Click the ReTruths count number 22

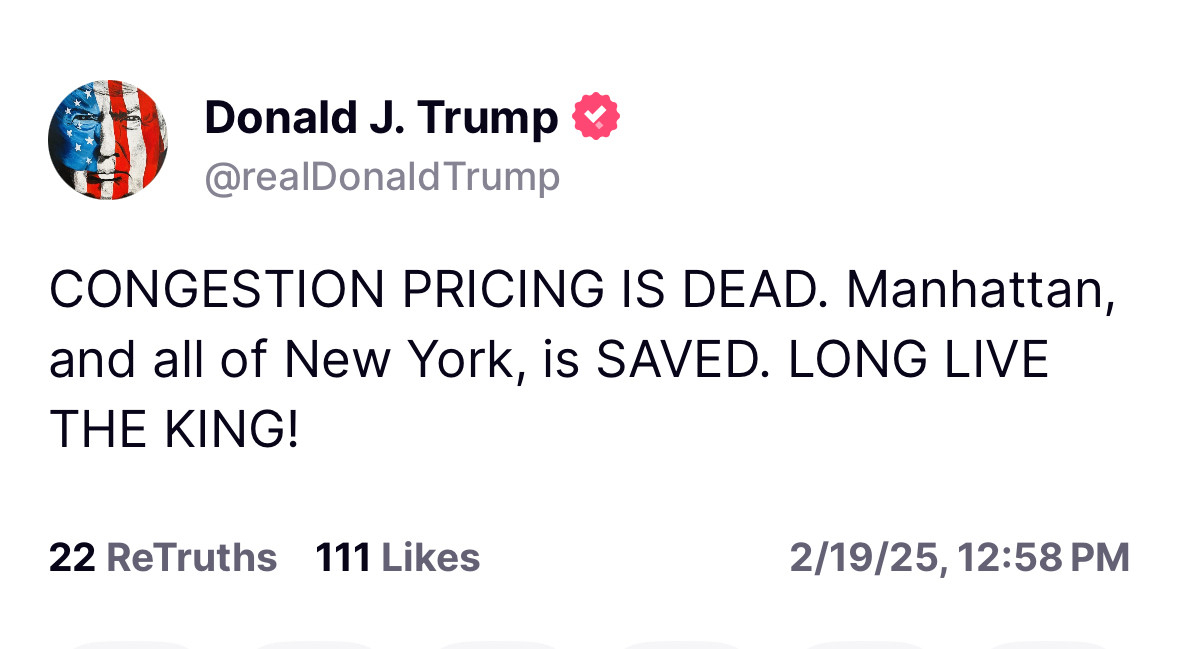tap(71, 557)
